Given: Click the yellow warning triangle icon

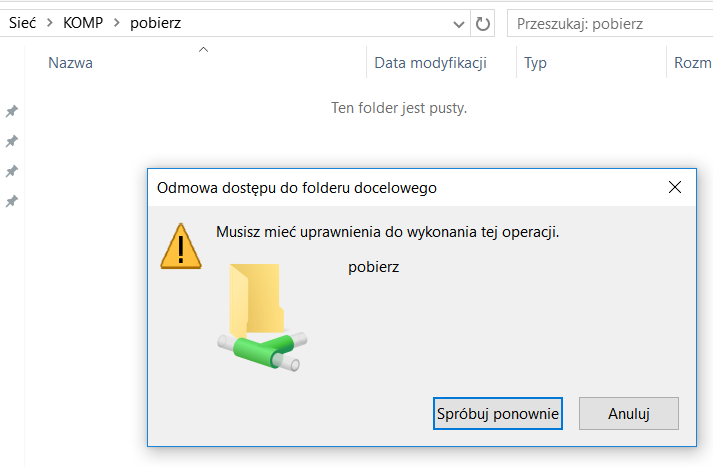Looking at the screenshot, I should [x=181, y=246].
